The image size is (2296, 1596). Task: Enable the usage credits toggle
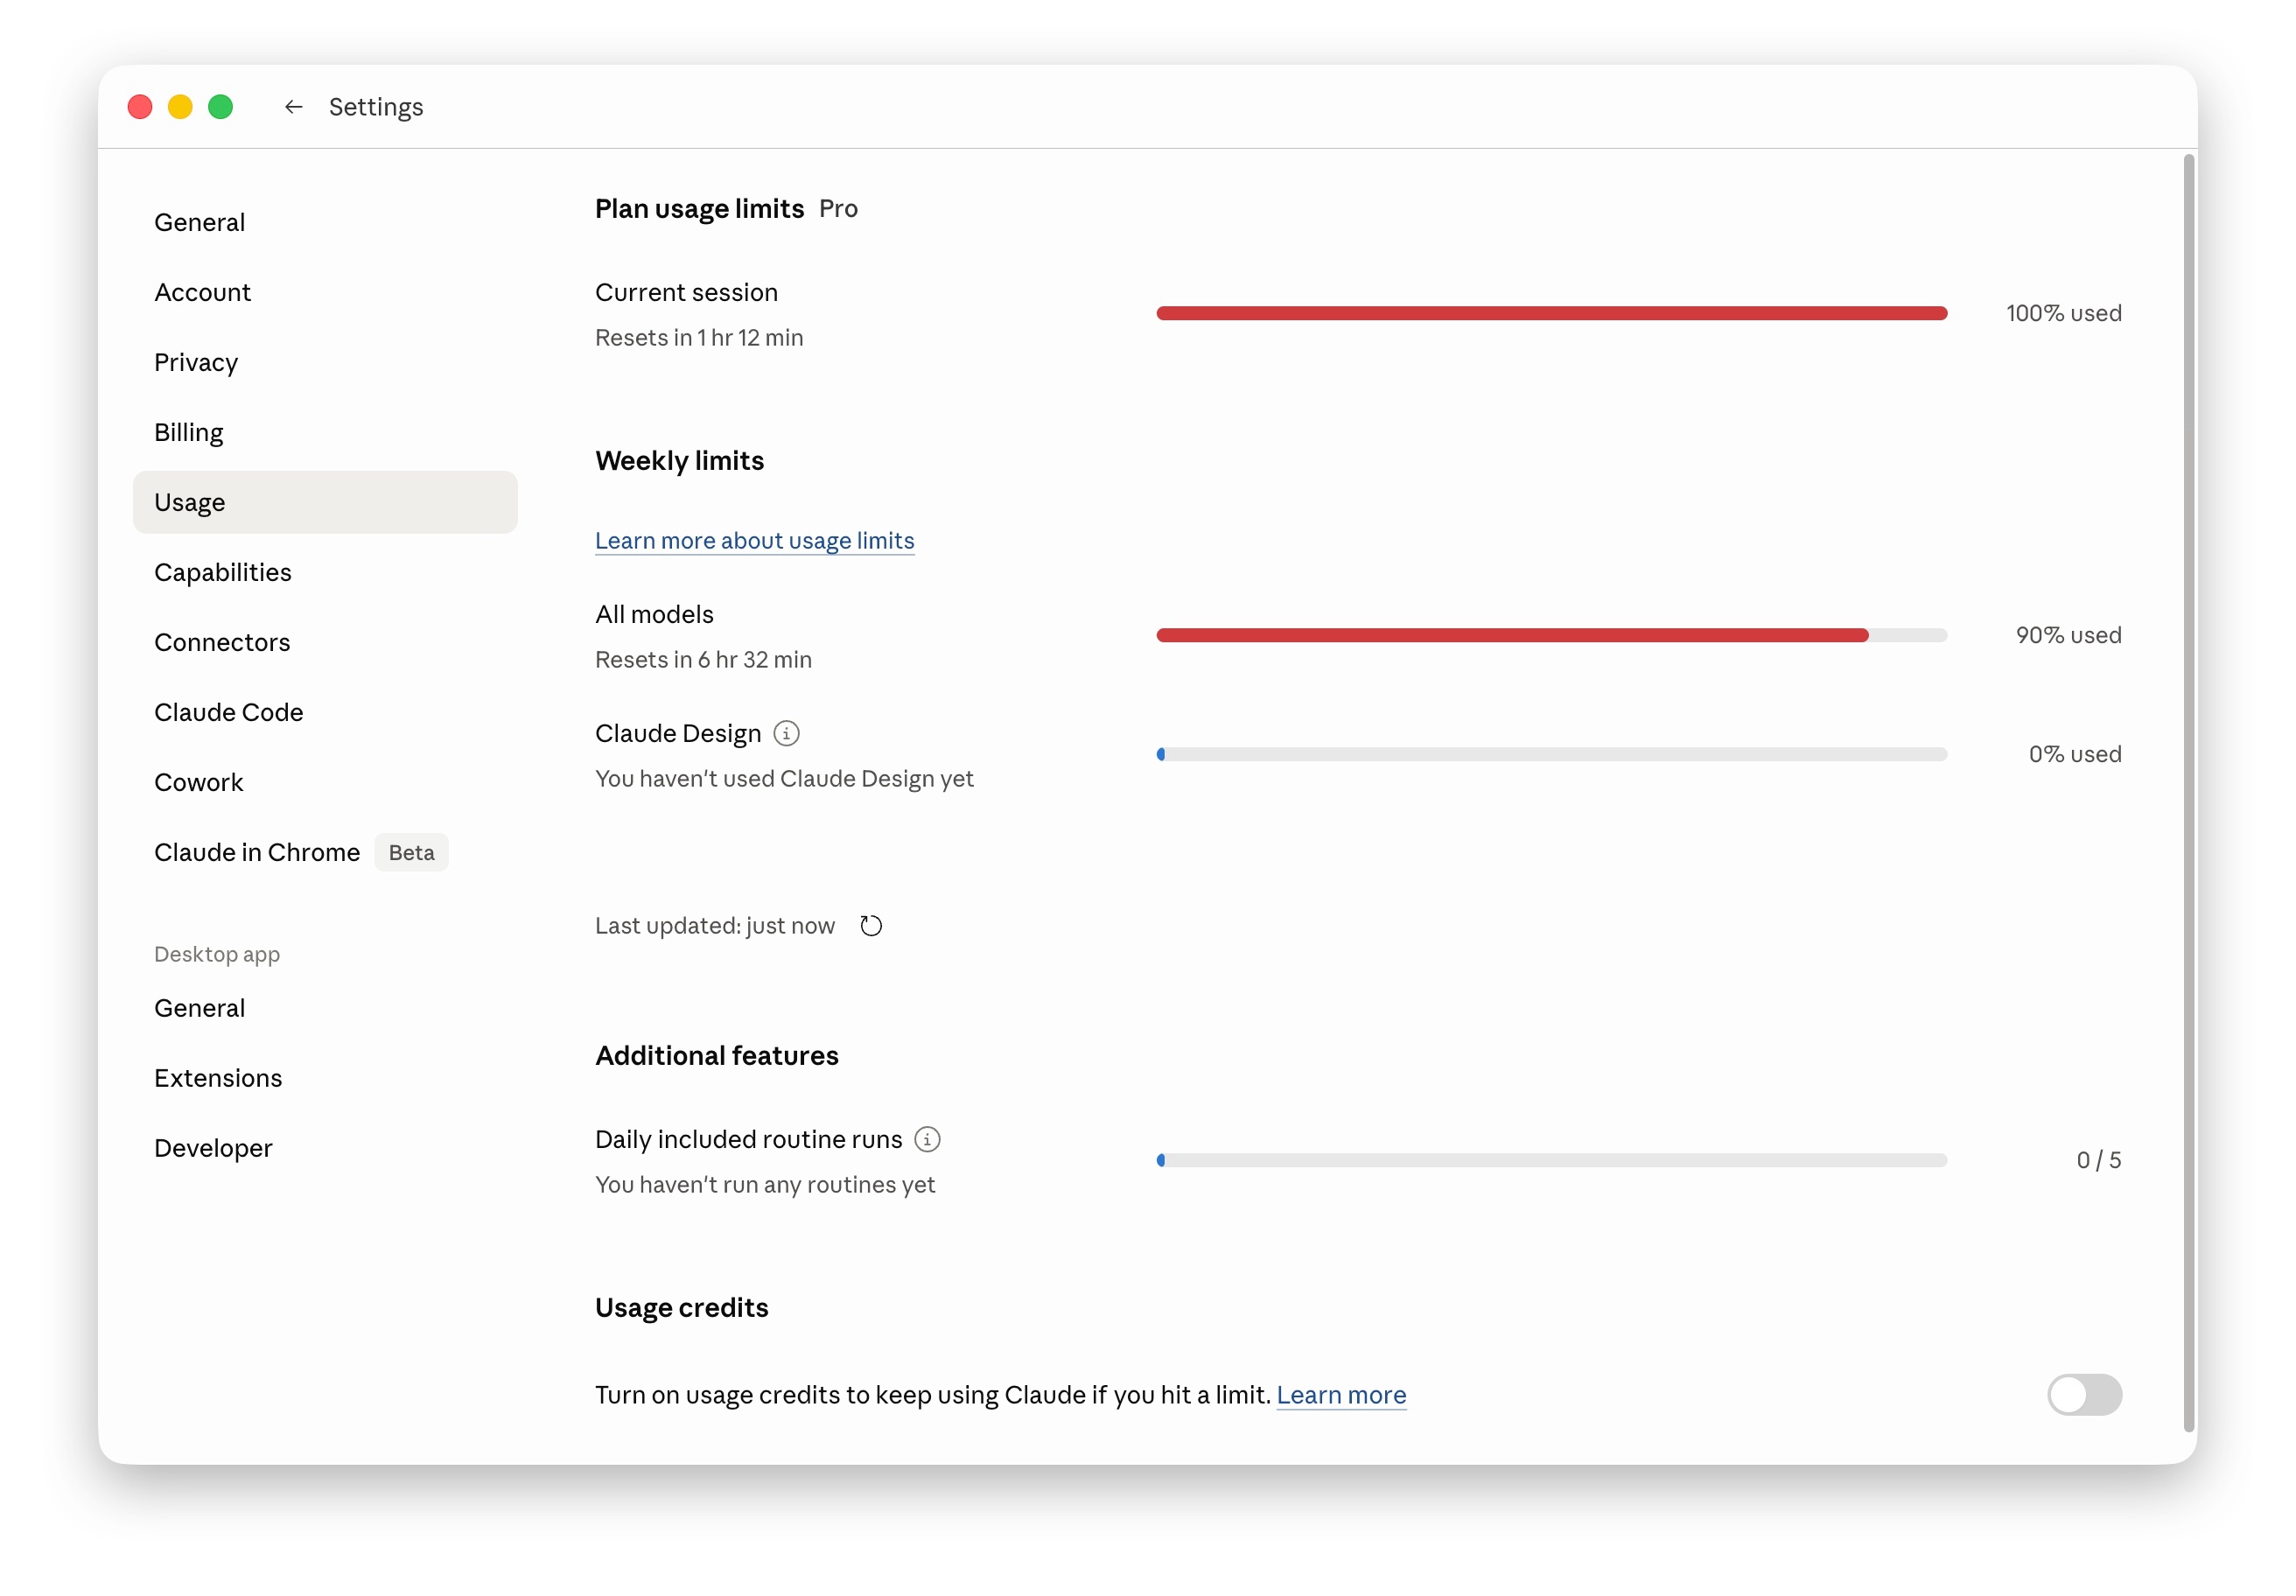click(2084, 1395)
